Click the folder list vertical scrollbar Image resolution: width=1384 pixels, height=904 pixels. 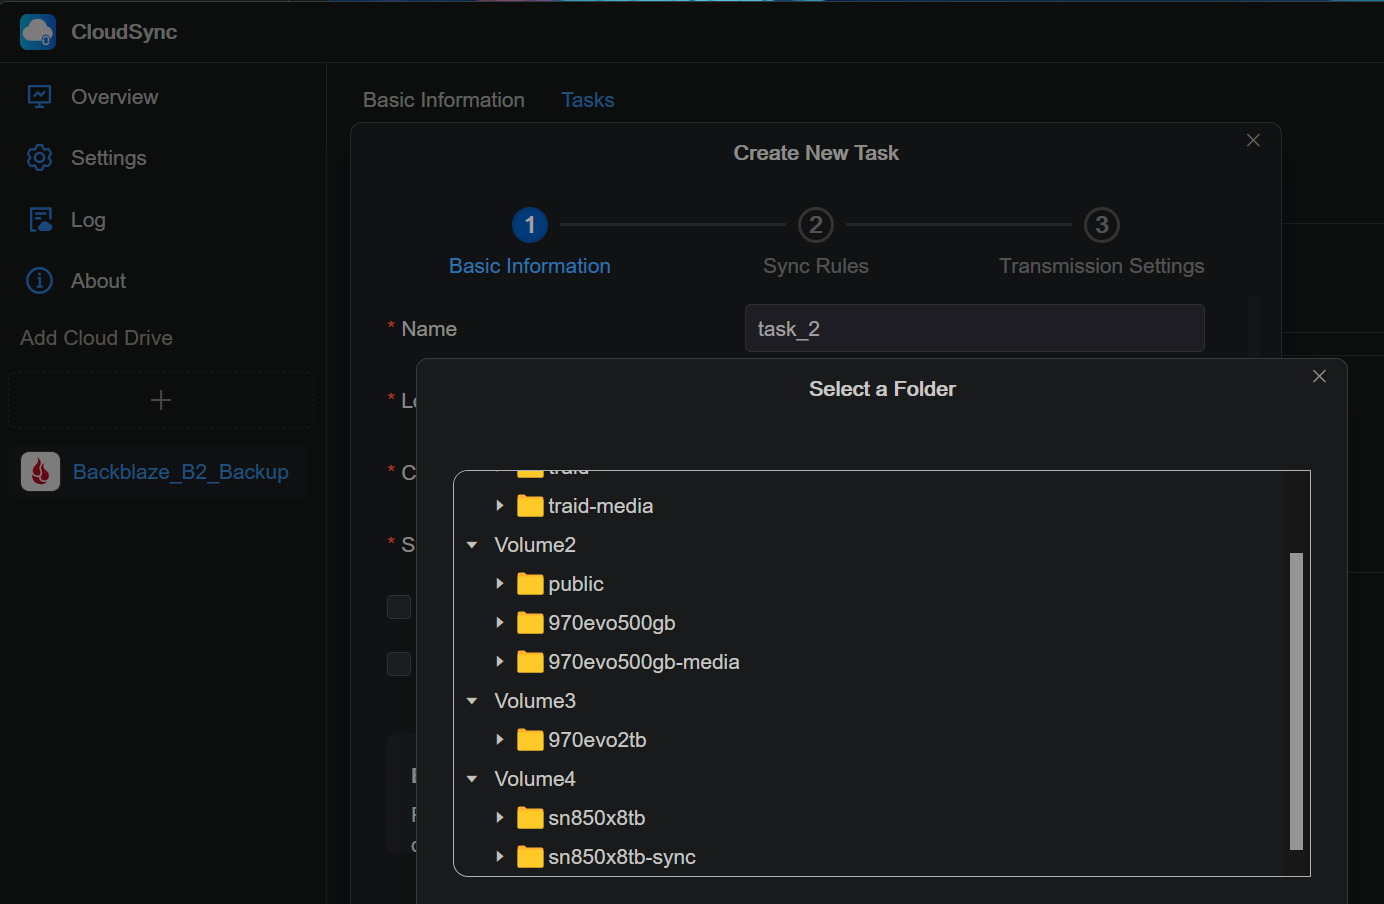(x=1296, y=701)
